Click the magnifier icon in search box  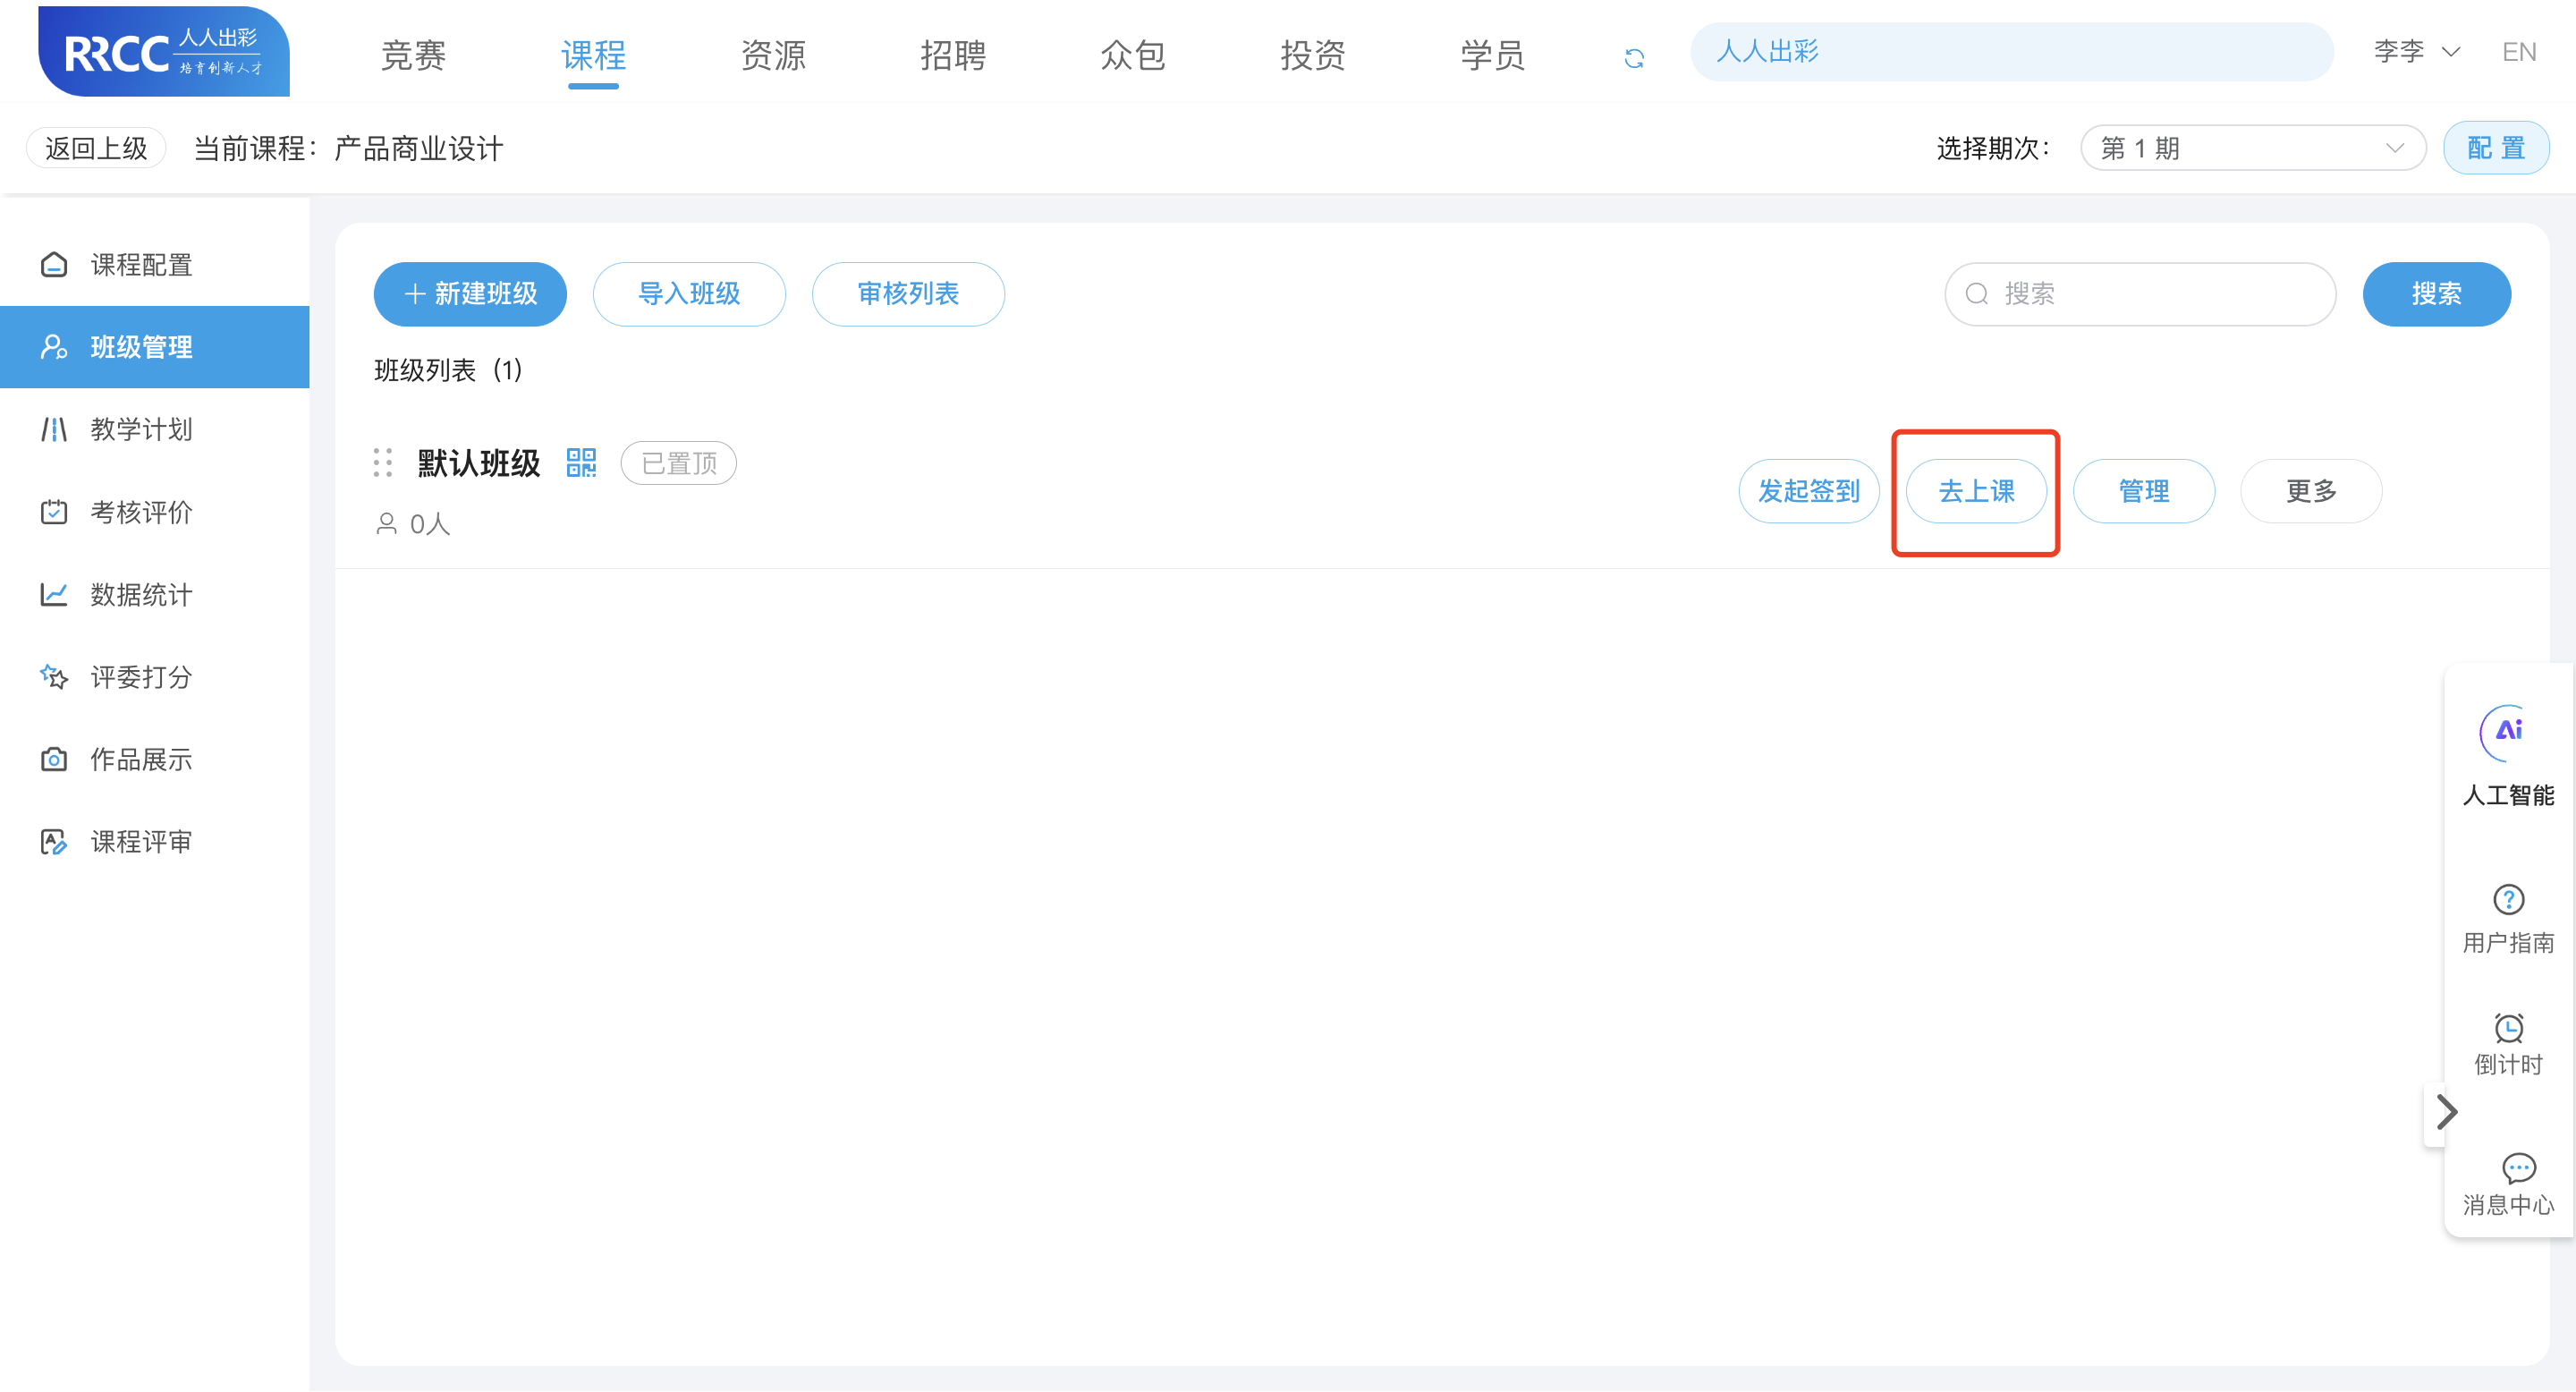click(1976, 294)
